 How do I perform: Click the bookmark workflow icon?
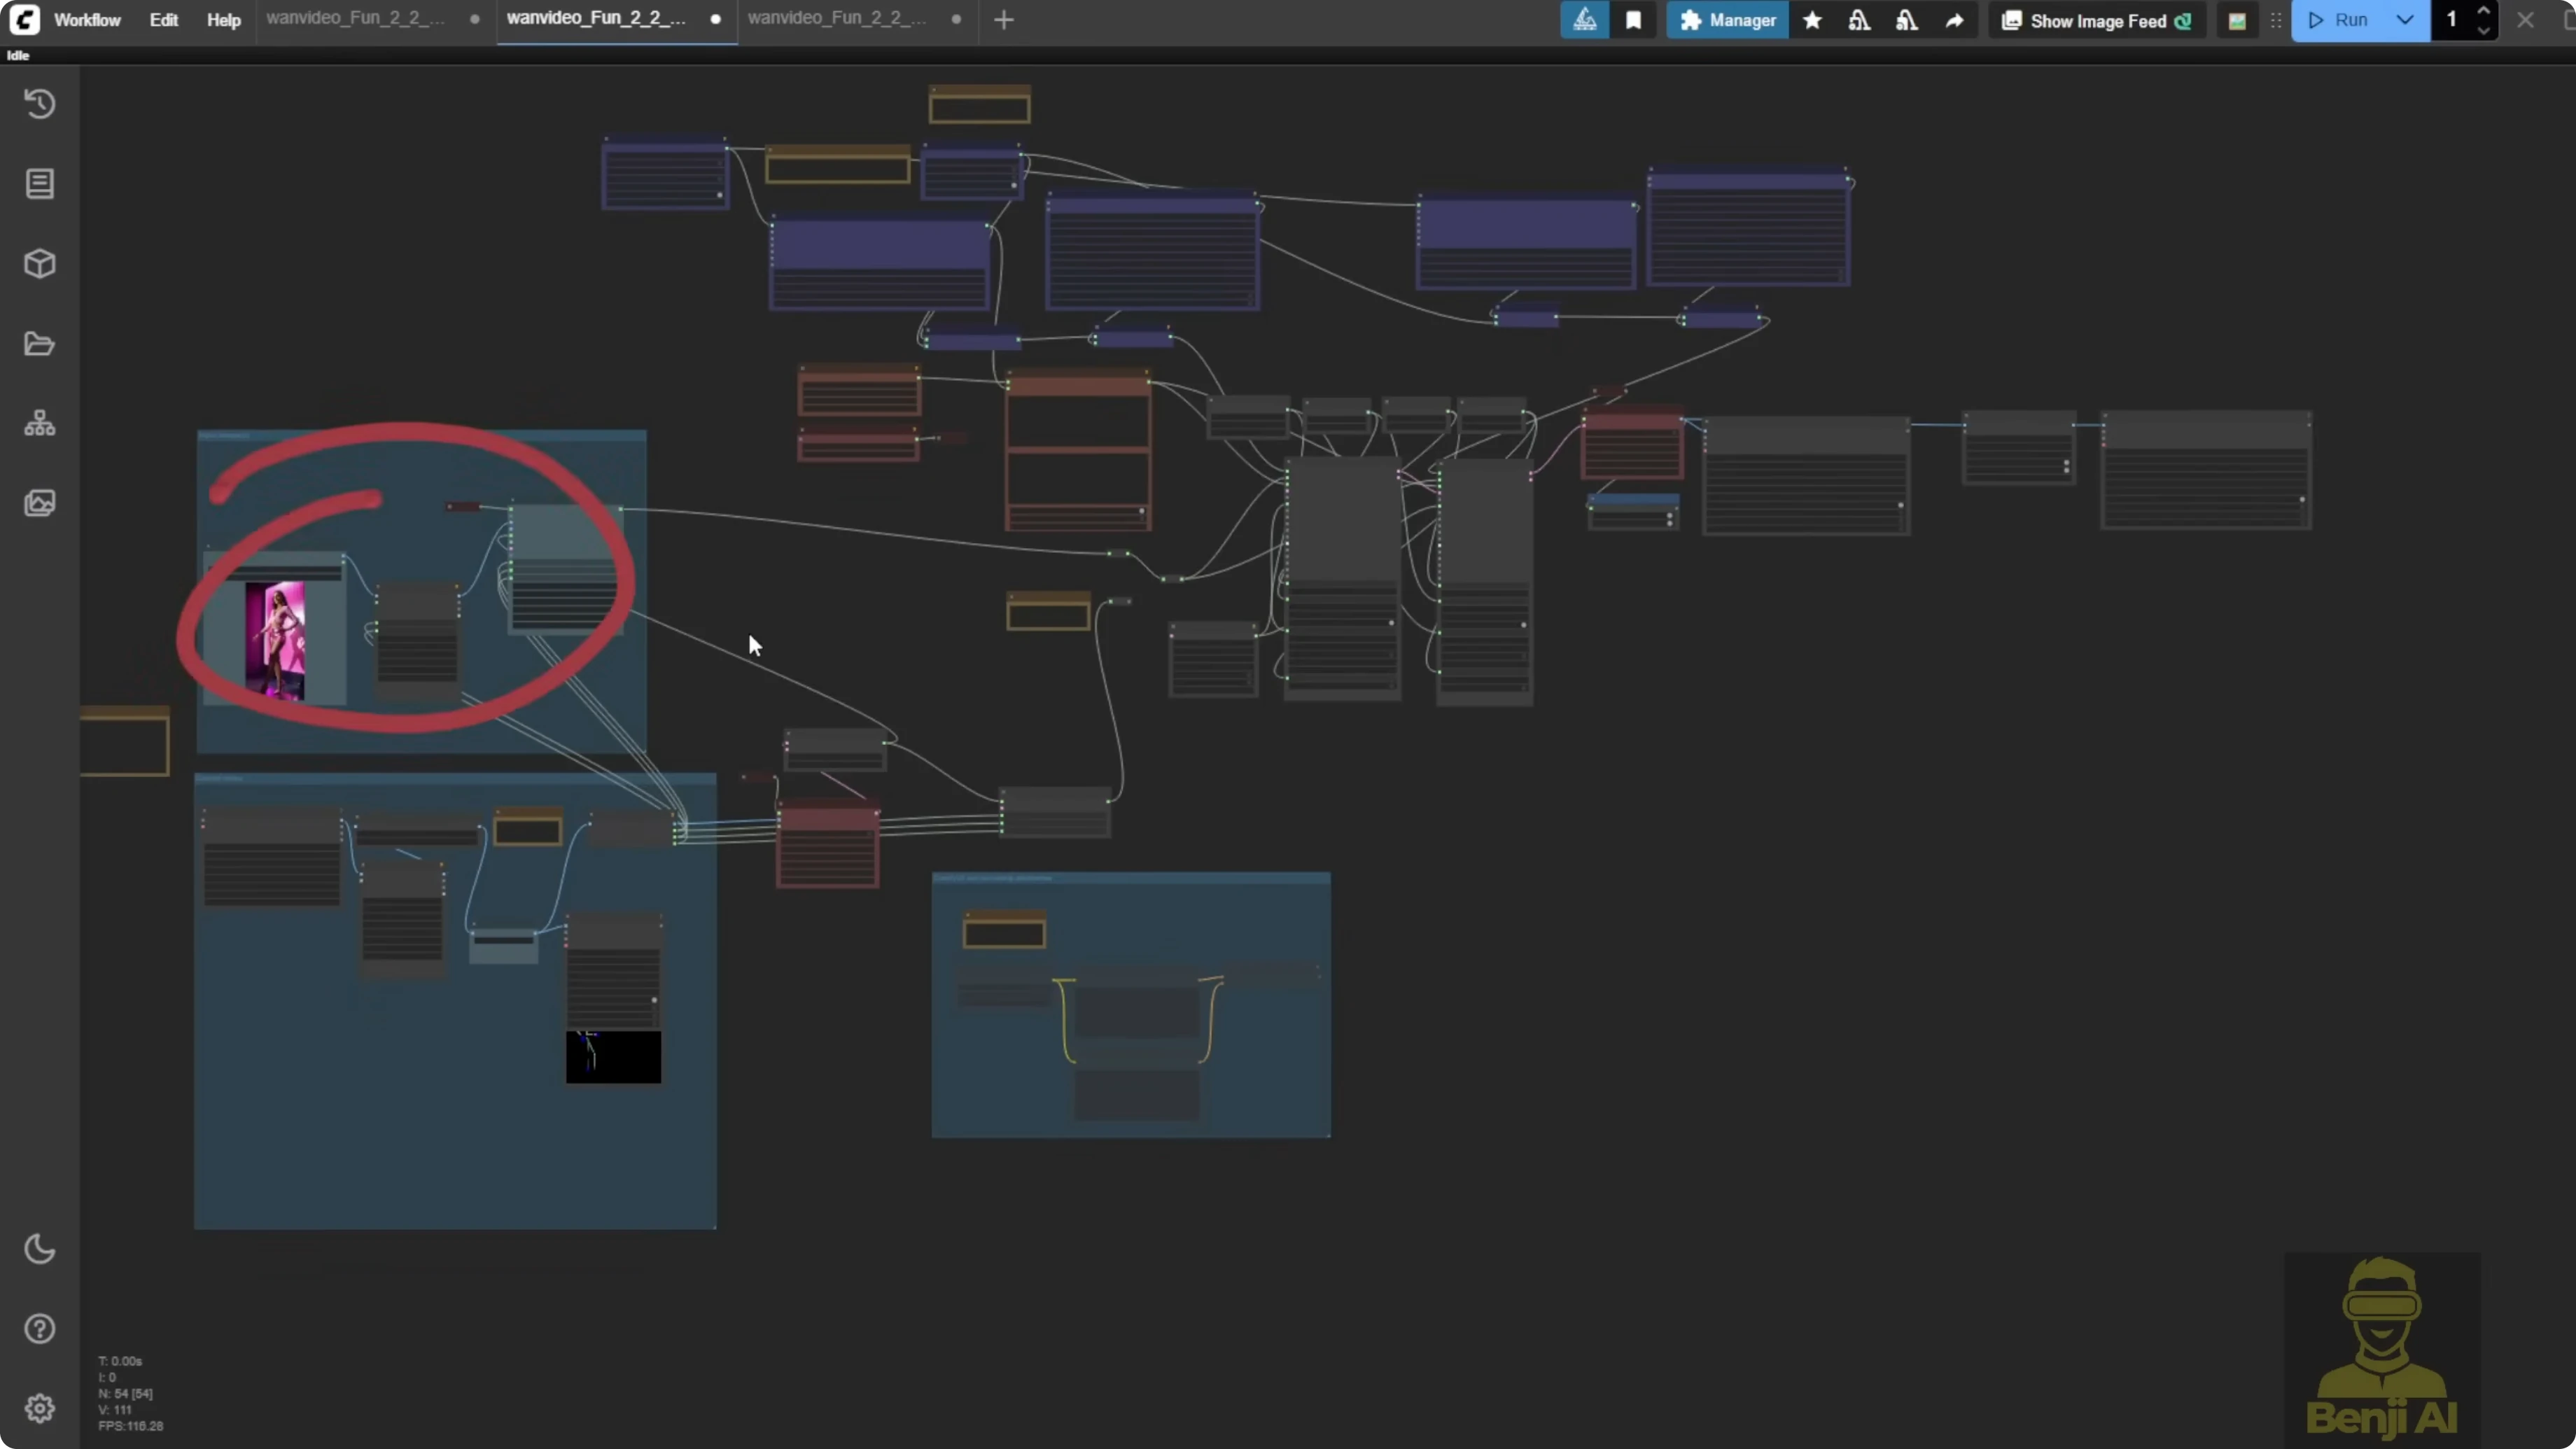pyautogui.click(x=1635, y=20)
